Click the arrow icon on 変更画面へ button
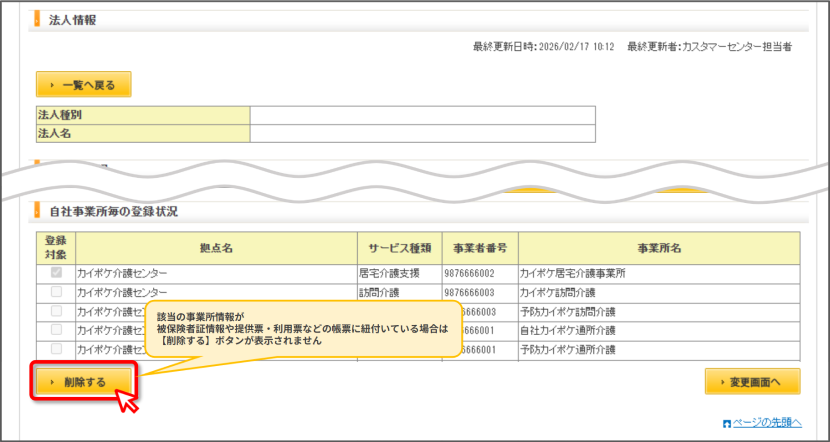Viewport: 830px width, 442px height. (723, 382)
